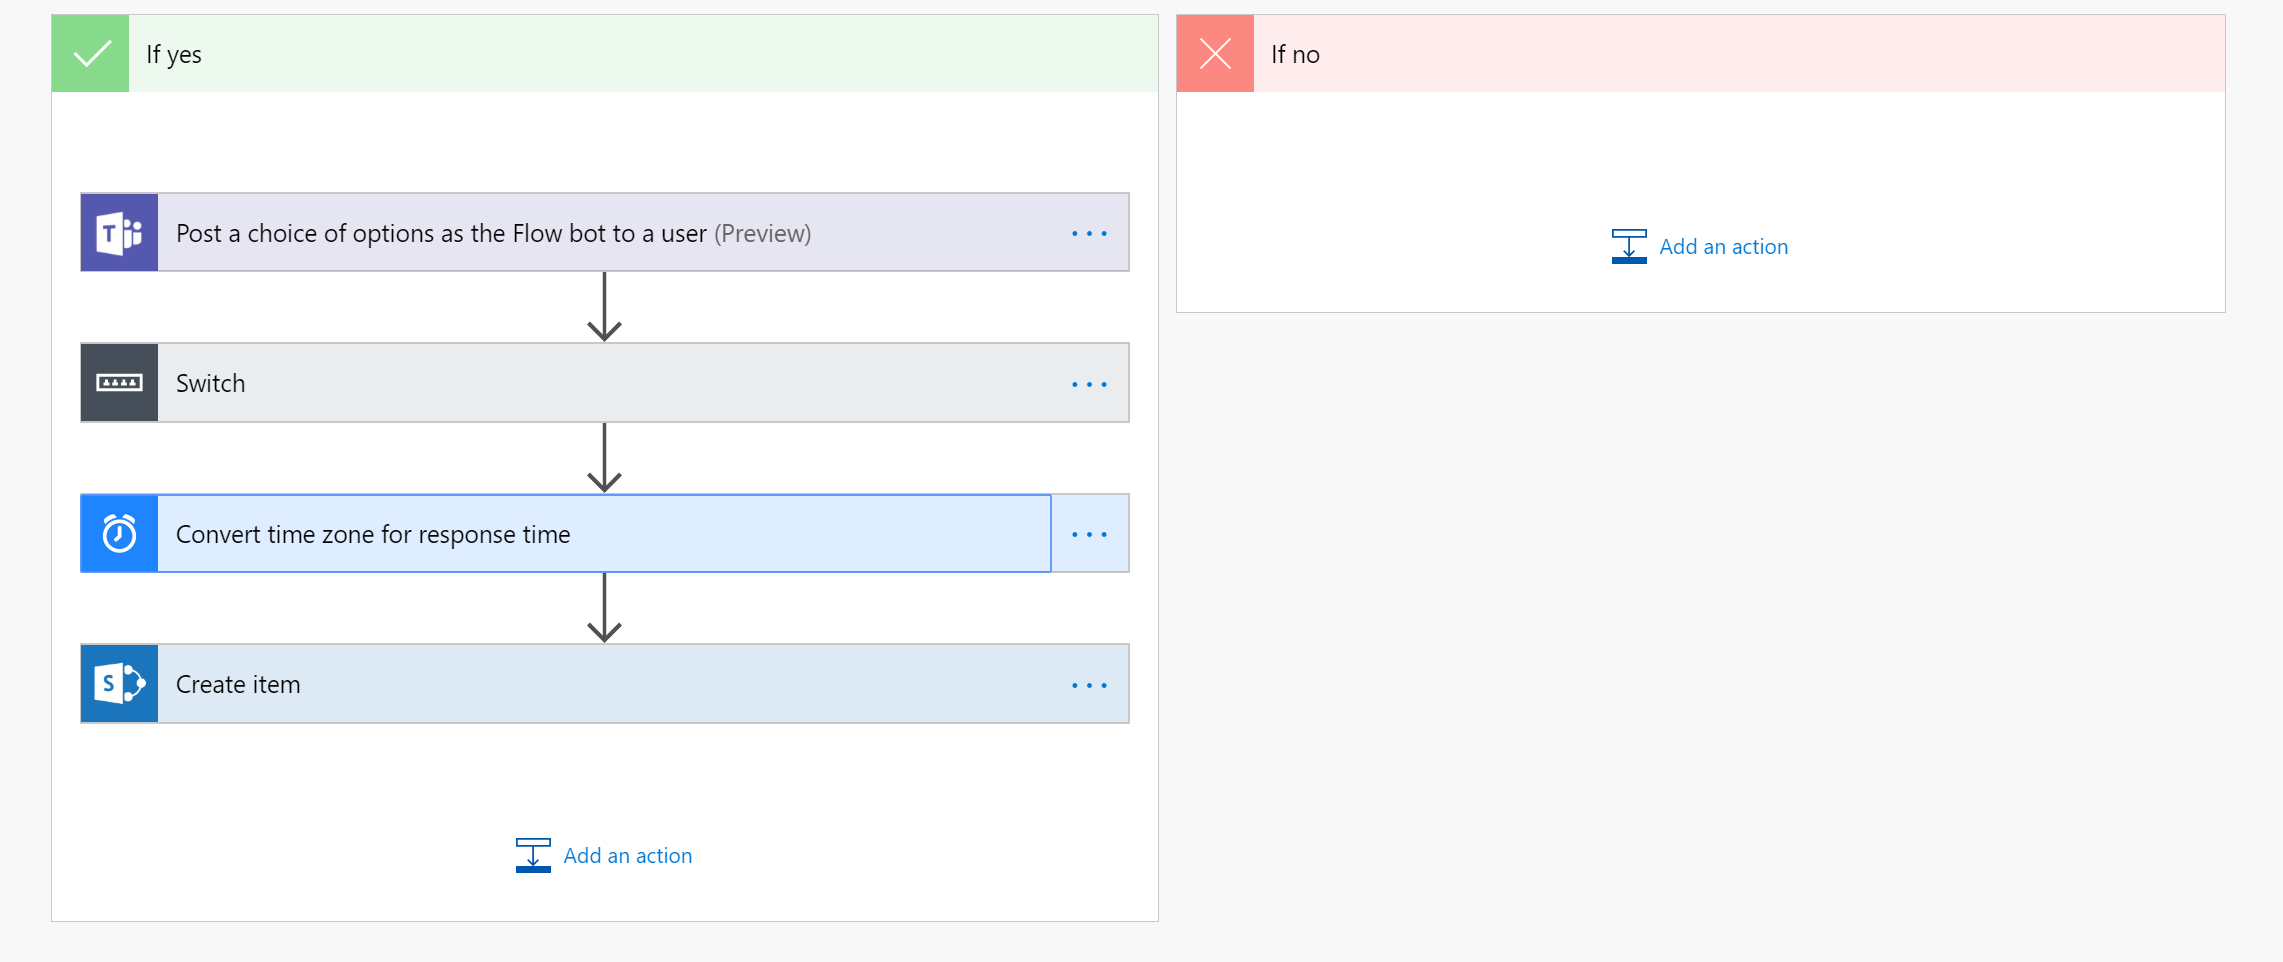Open ellipsis menu for Switch action
The height and width of the screenshot is (962, 2283).
pyautogui.click(x=1089, y=384)
